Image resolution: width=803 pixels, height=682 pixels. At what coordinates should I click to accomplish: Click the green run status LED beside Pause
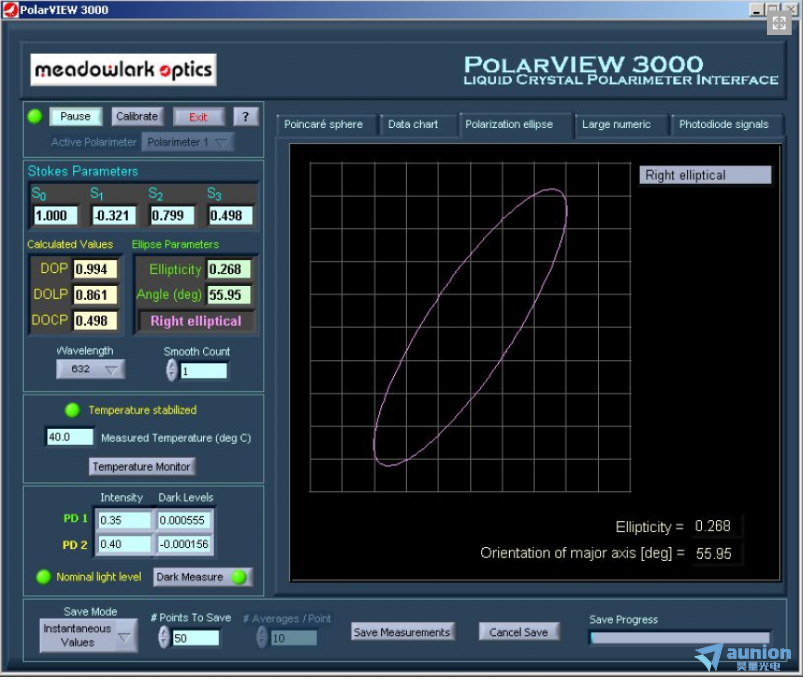click(35, 117)
